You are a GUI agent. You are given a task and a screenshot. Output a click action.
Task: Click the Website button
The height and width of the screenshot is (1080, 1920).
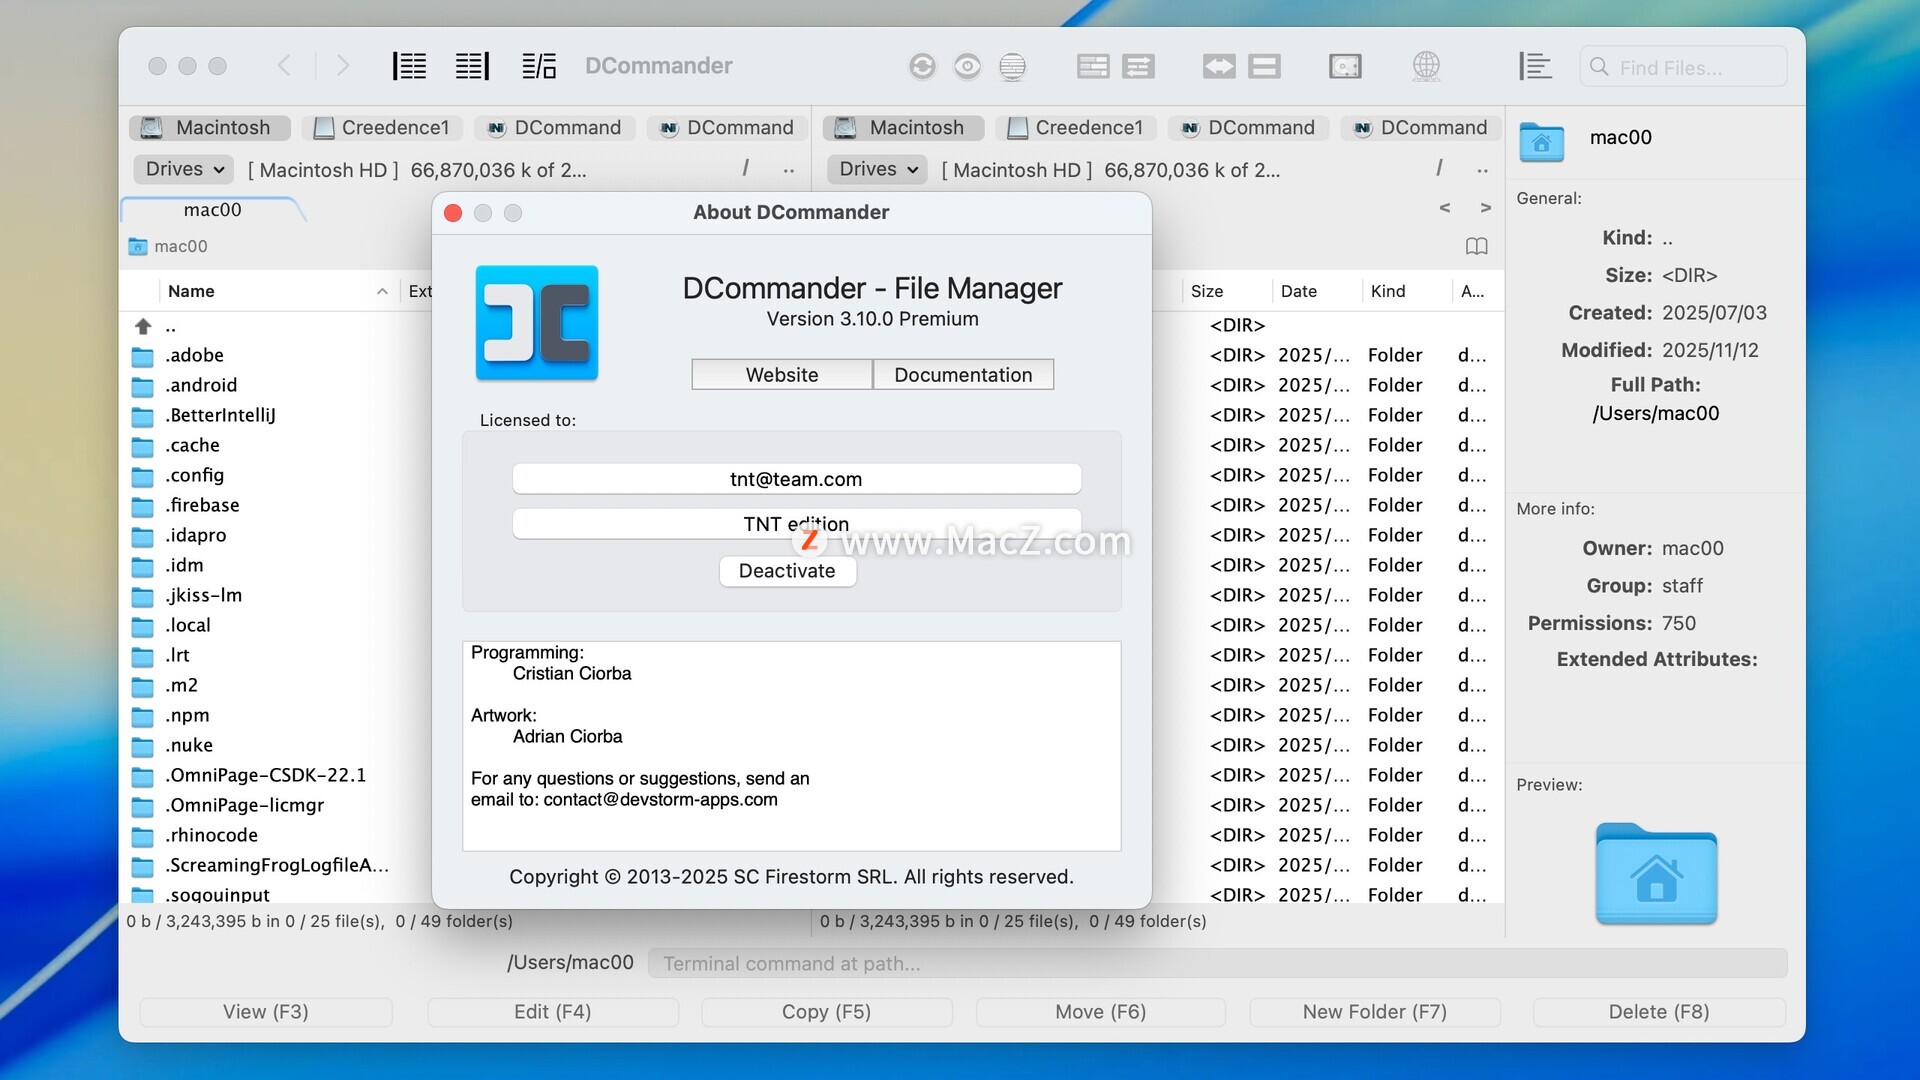(x=781, y=374)
